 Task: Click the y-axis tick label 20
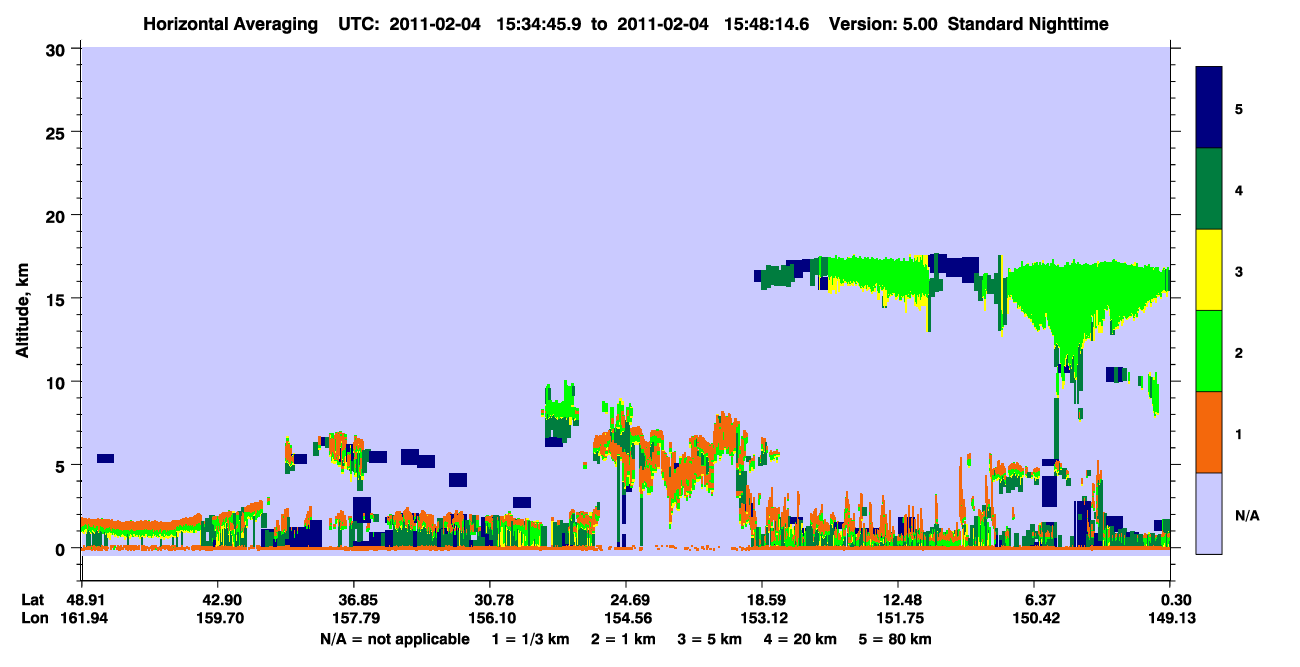[x=58, y=215]
